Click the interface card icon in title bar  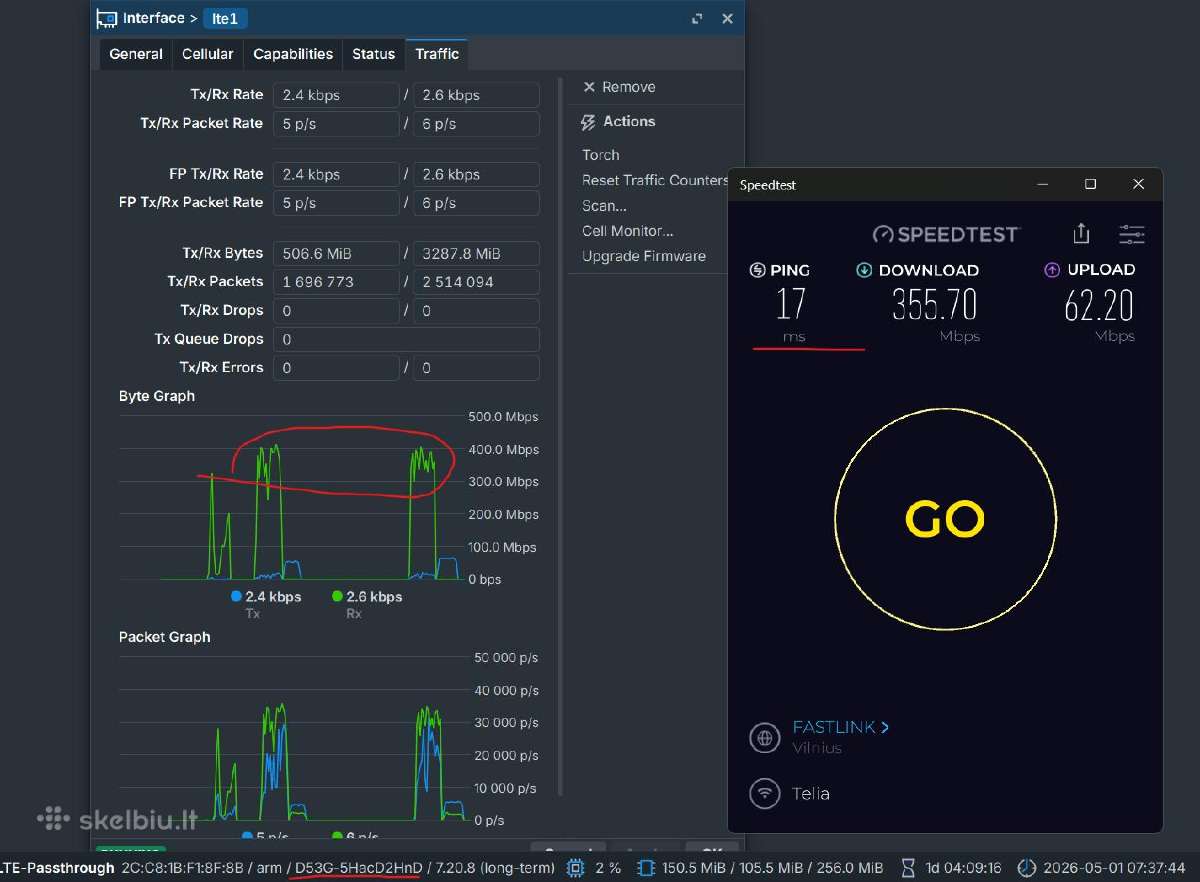[x=107, y=18]
